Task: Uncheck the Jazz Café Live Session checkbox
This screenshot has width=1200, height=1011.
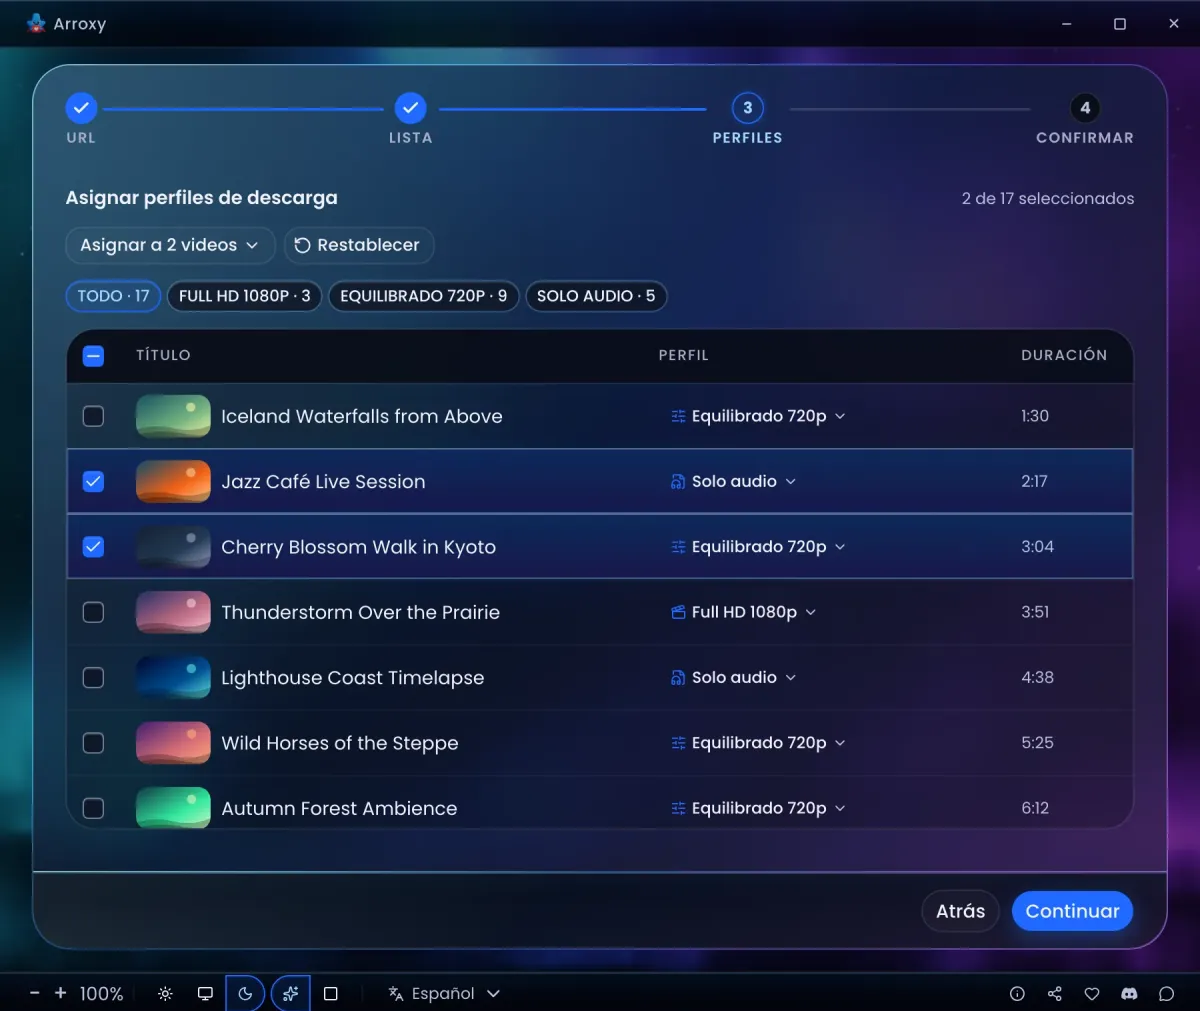Action: point(93,481)
